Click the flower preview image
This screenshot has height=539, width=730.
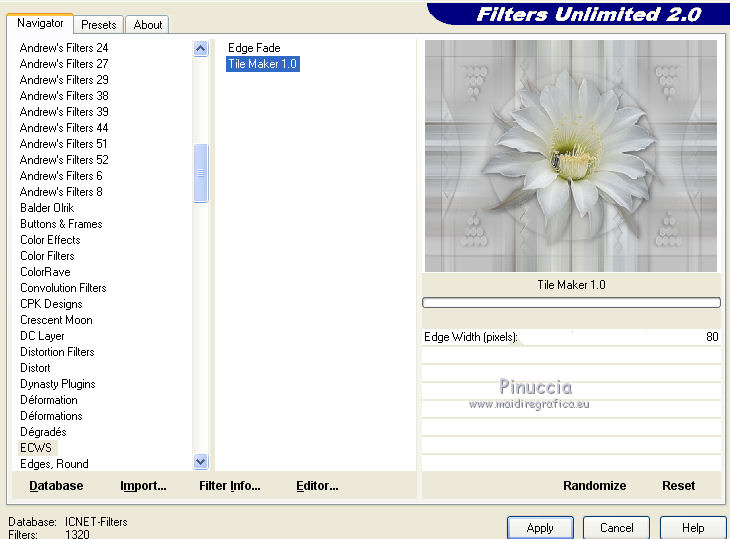[x=571, y=156]
